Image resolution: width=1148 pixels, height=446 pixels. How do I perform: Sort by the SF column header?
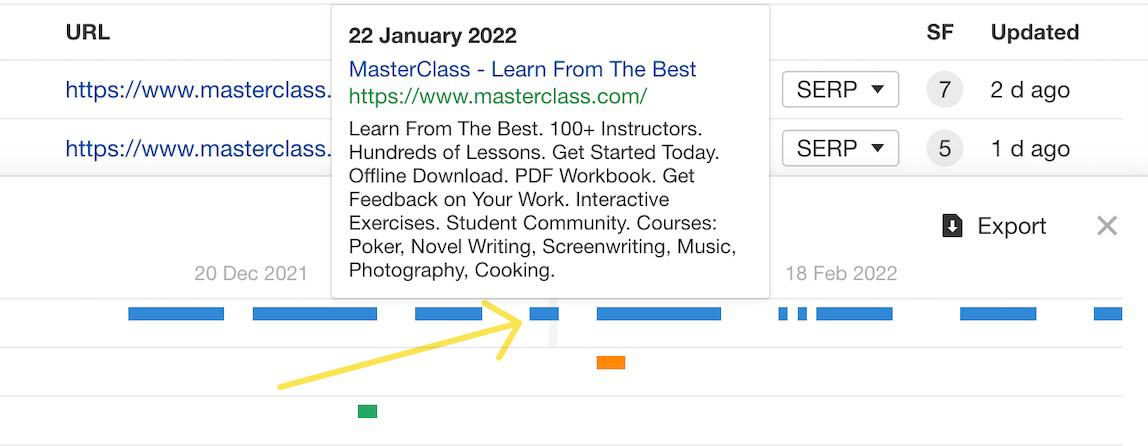[x=940, y=32]
